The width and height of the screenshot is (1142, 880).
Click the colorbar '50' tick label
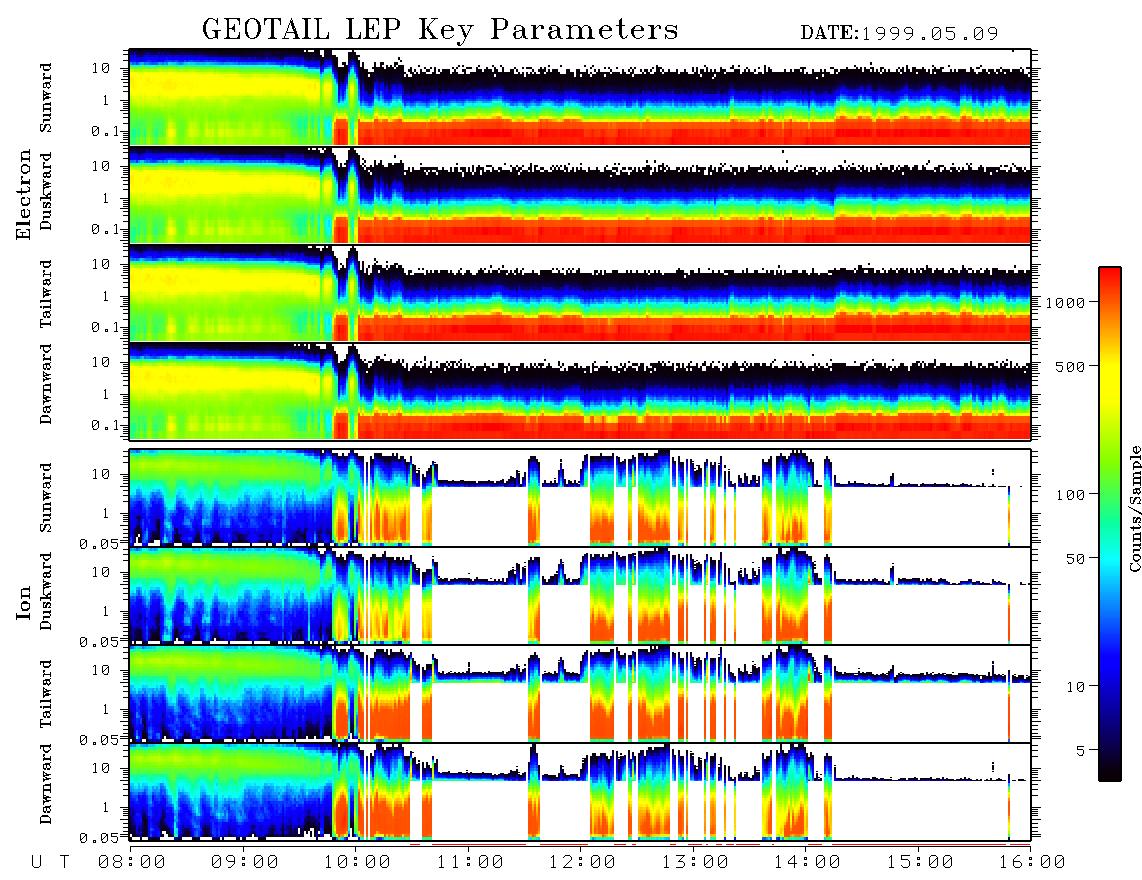[1075, 559]
